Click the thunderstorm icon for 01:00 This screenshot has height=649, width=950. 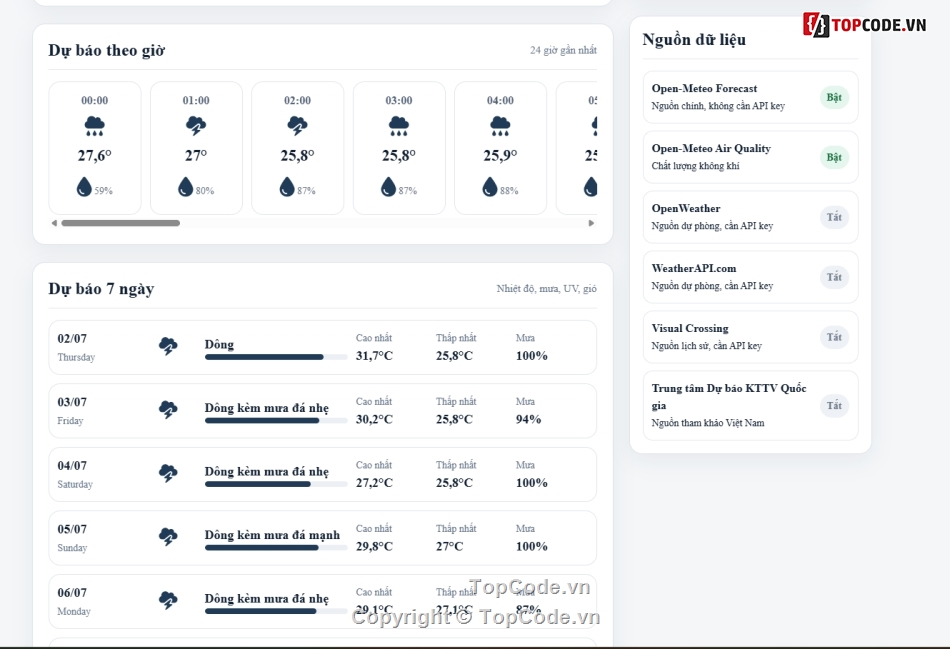[196, 126]
